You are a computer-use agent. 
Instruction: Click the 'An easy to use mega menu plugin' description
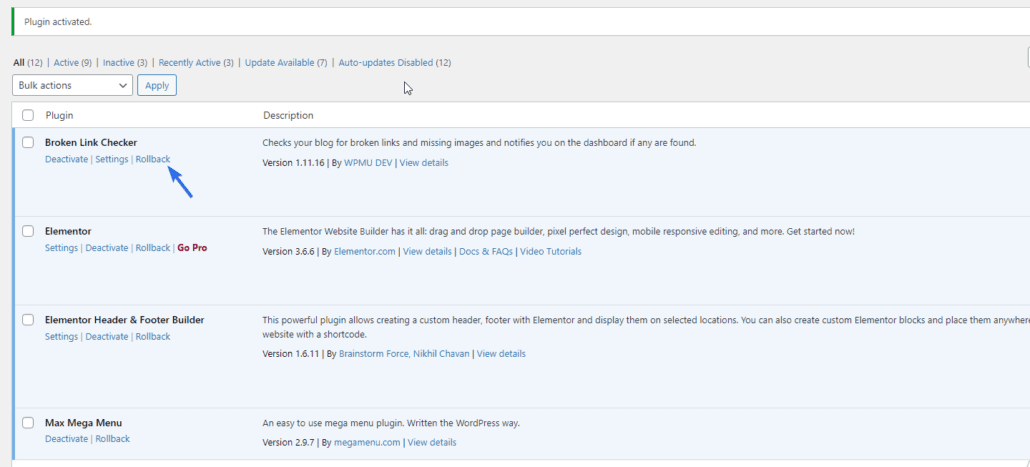(x=392, y=423)
